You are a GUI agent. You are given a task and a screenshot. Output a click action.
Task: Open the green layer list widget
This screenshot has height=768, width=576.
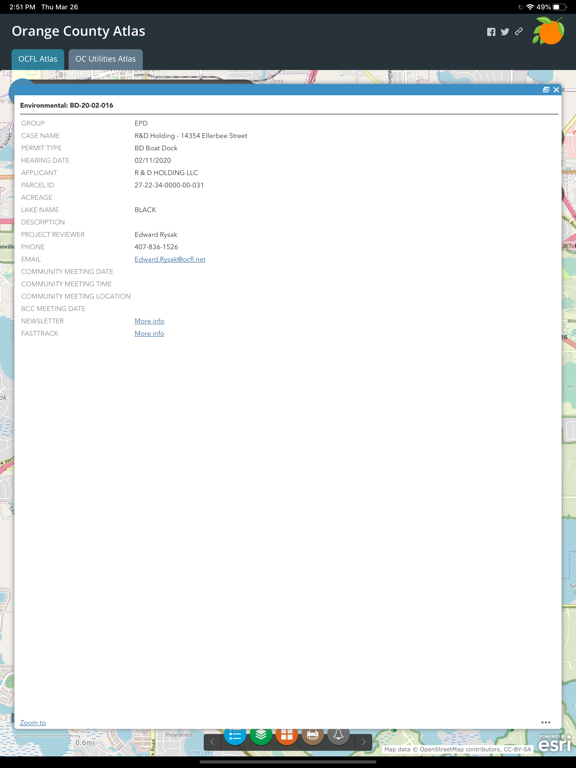[261, 736]
